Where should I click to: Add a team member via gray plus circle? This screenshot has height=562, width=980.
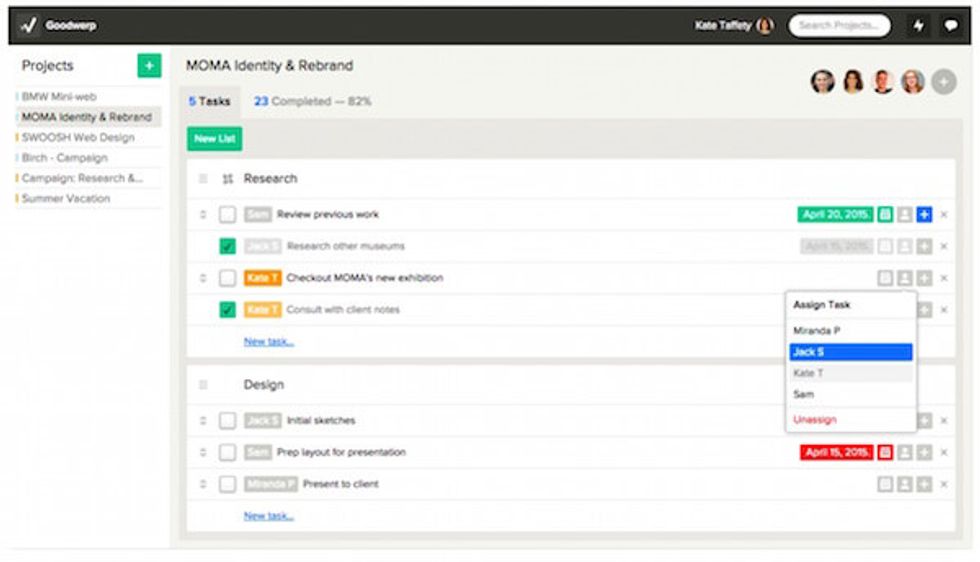[x=943, y=82]
